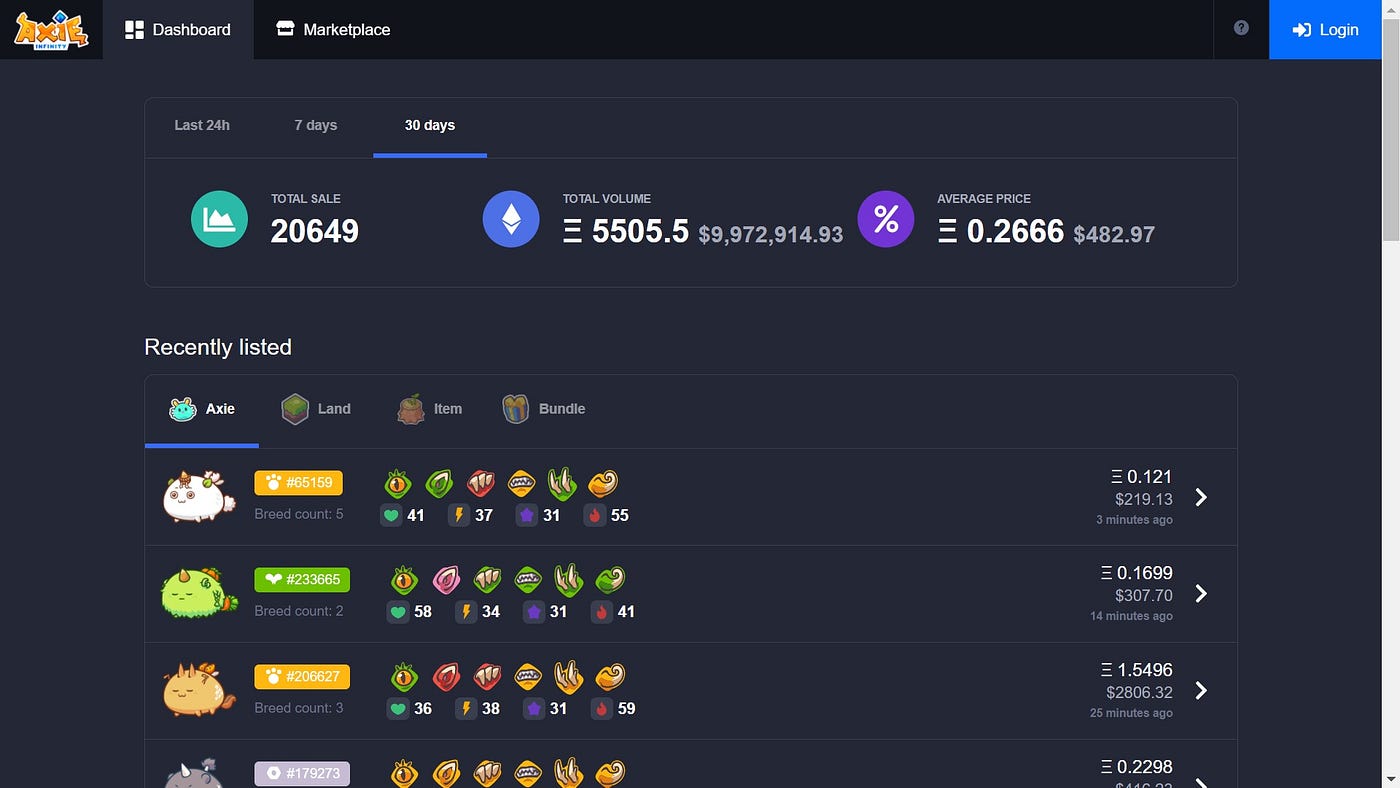Click speed bolt icon of Axie #65159
1400x788 pixels.
point(459,516)
